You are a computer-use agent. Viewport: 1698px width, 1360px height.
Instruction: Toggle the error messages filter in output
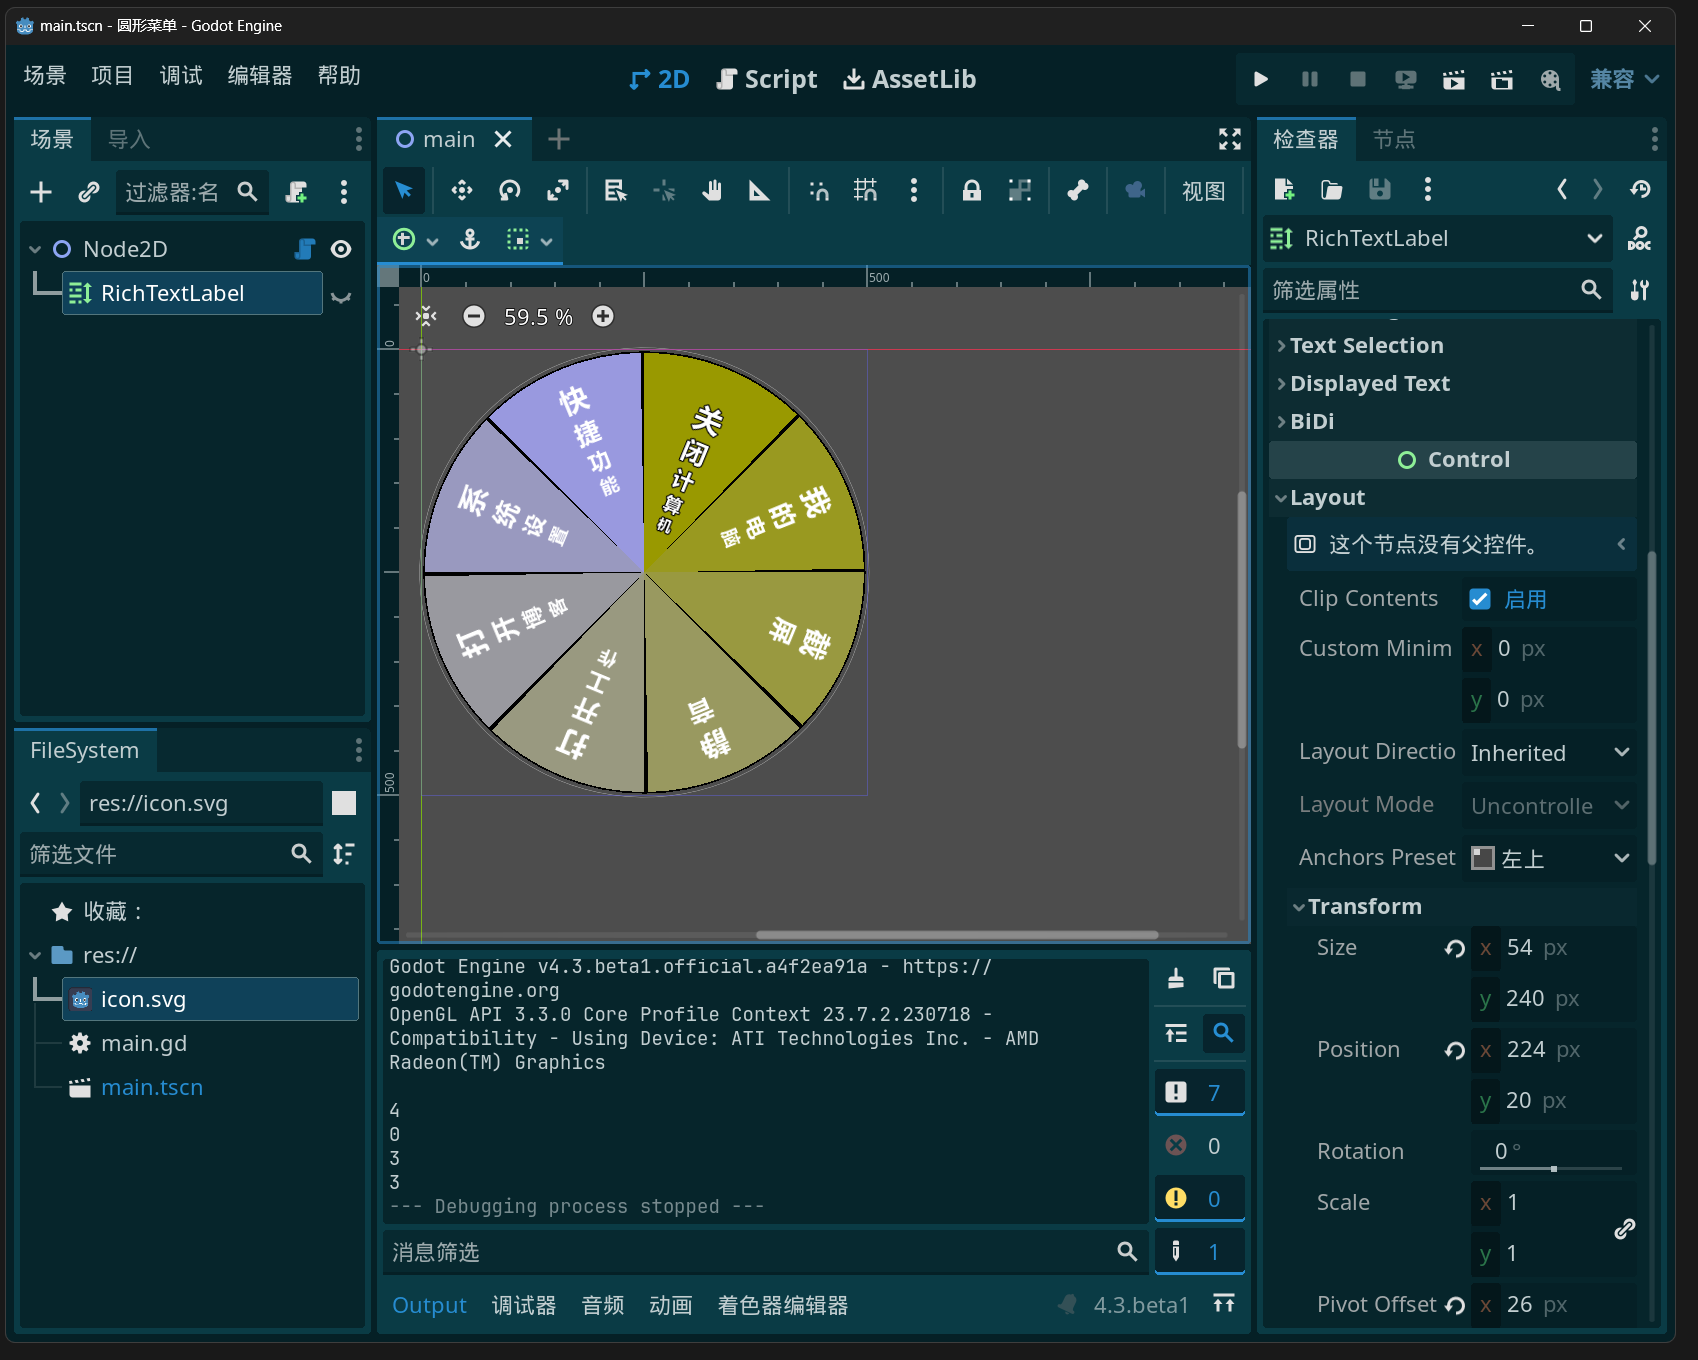click(x=1199, y=1146)
